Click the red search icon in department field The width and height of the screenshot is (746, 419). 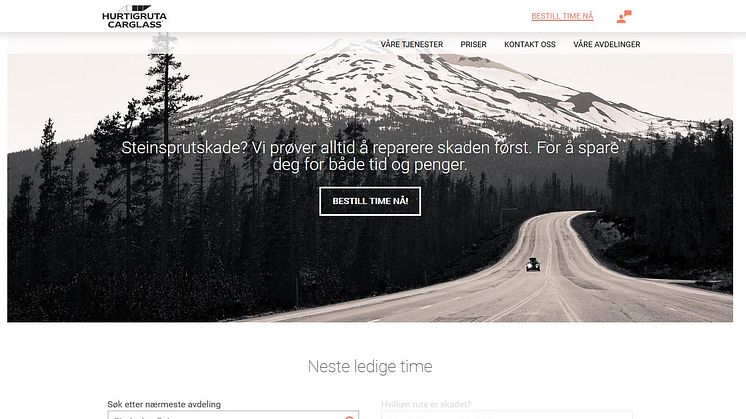point(350,417)
